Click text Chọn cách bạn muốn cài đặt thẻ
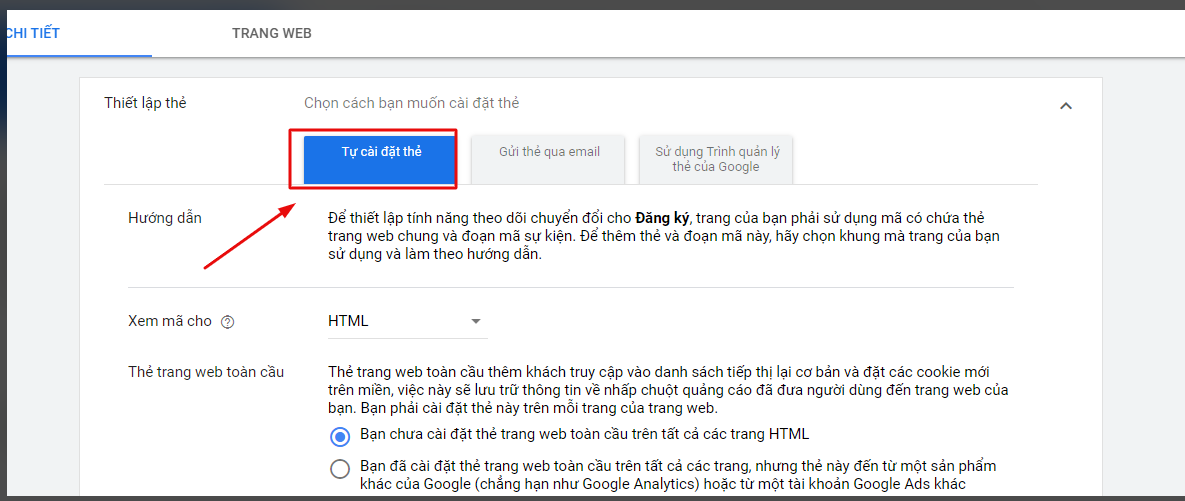Viewport: 1185px width, 501px height. pos(411,103)
